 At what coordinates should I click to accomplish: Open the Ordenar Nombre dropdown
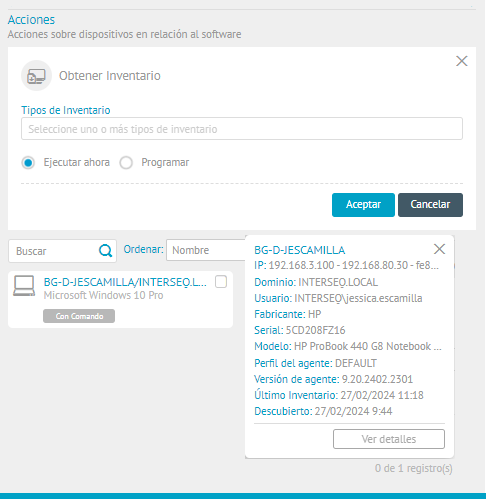[206, 250]
